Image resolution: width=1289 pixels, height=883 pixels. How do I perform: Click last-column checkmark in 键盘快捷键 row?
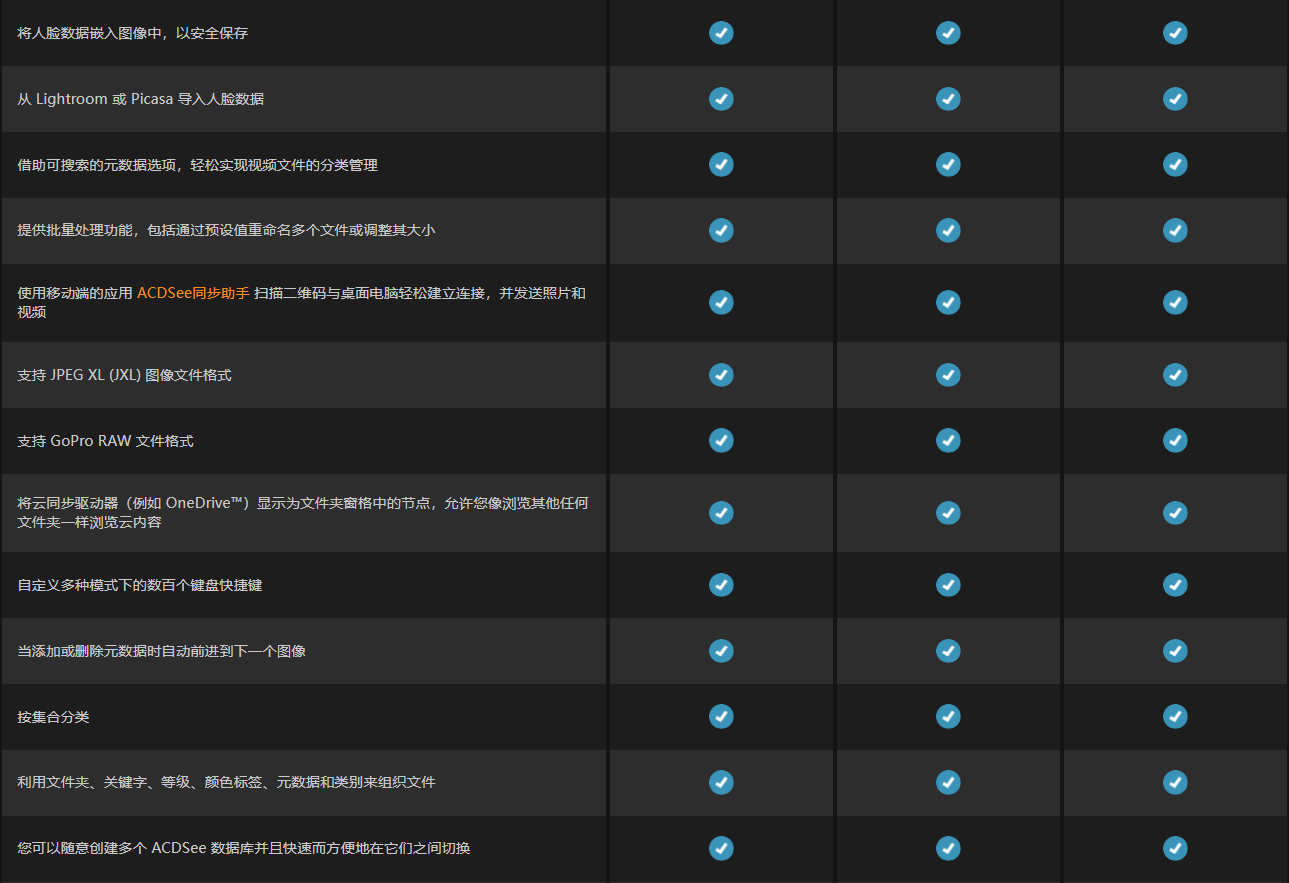tap(1175, 585)
